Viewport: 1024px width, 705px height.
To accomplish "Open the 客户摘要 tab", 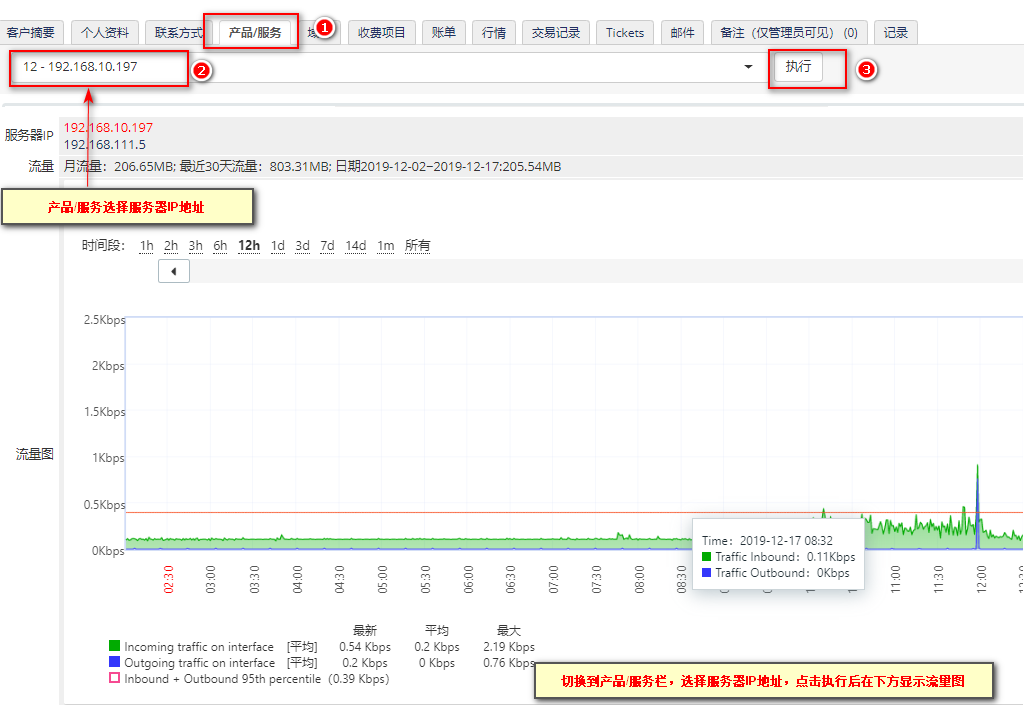I will [31, 33].
